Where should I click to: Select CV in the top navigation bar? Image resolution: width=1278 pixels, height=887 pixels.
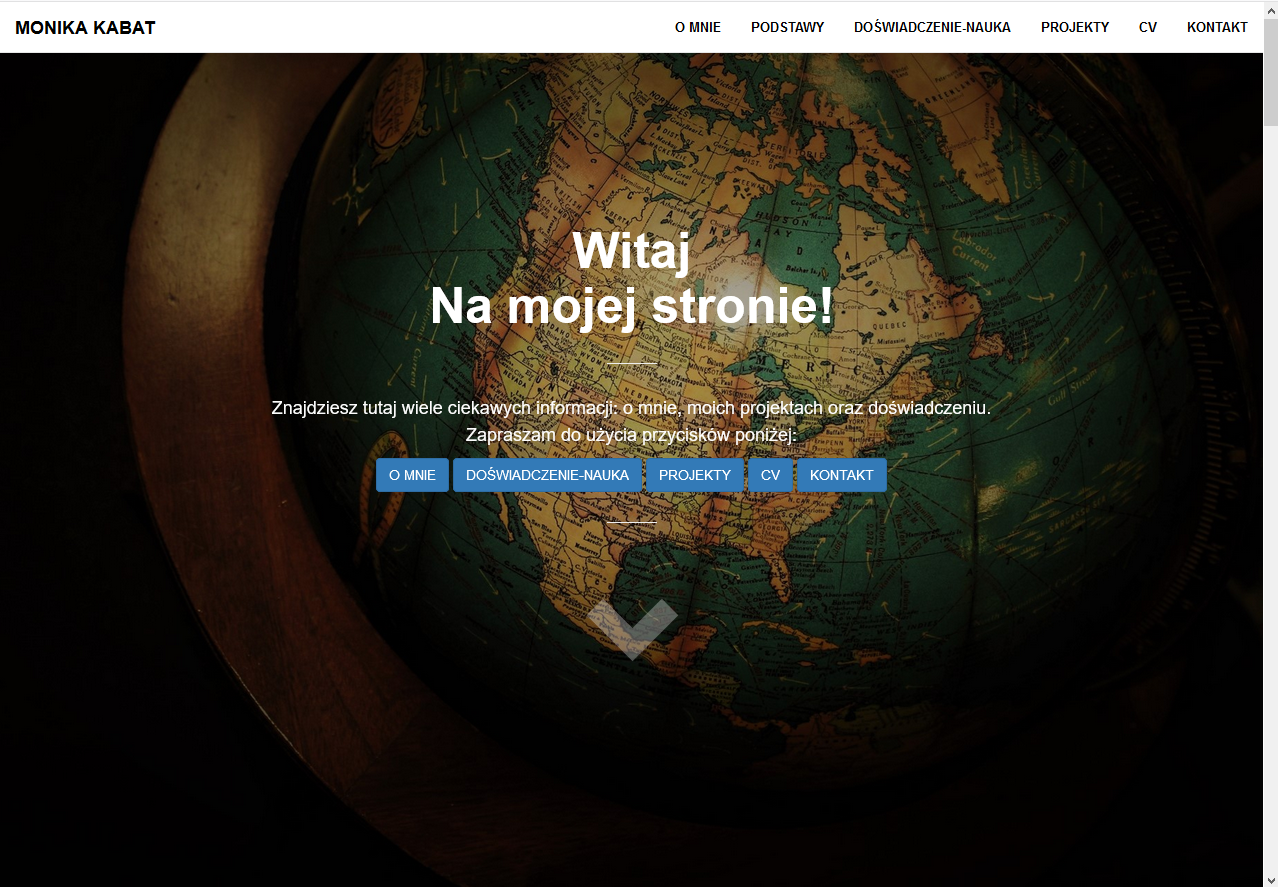pyautogui.click(x=1148, y=27)
